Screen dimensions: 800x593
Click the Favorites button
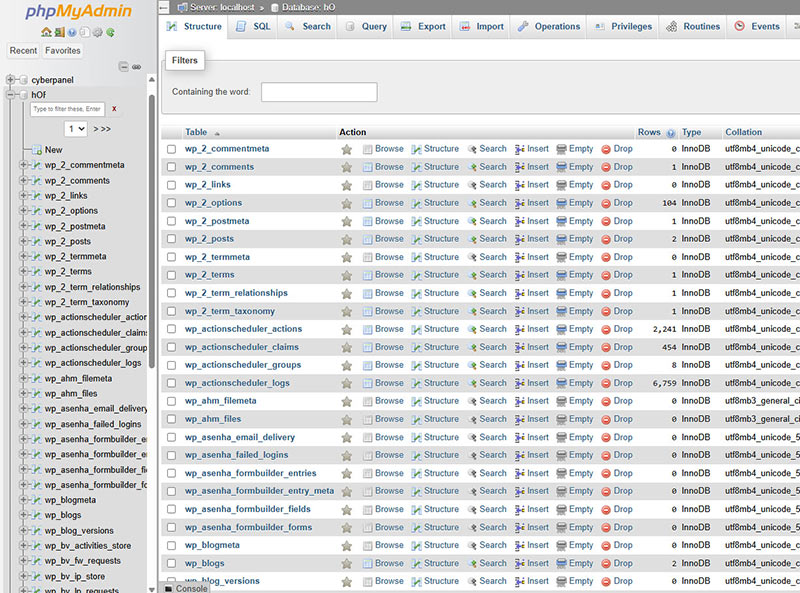(x=63, y=51)
